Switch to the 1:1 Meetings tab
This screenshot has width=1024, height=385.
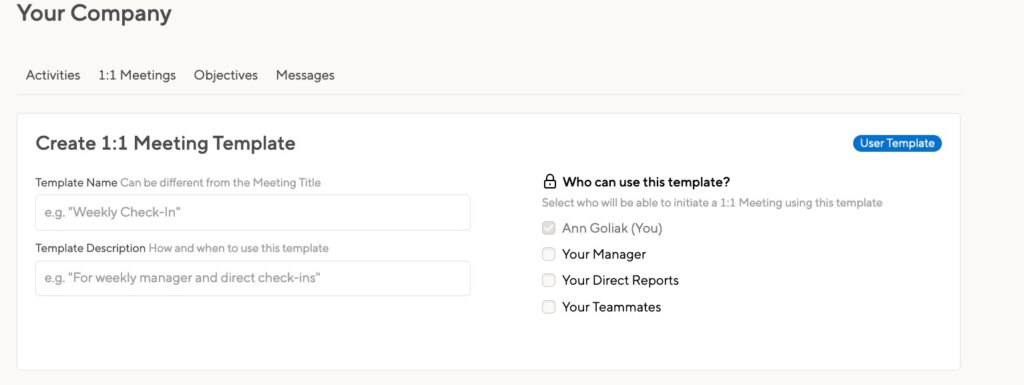137,75
